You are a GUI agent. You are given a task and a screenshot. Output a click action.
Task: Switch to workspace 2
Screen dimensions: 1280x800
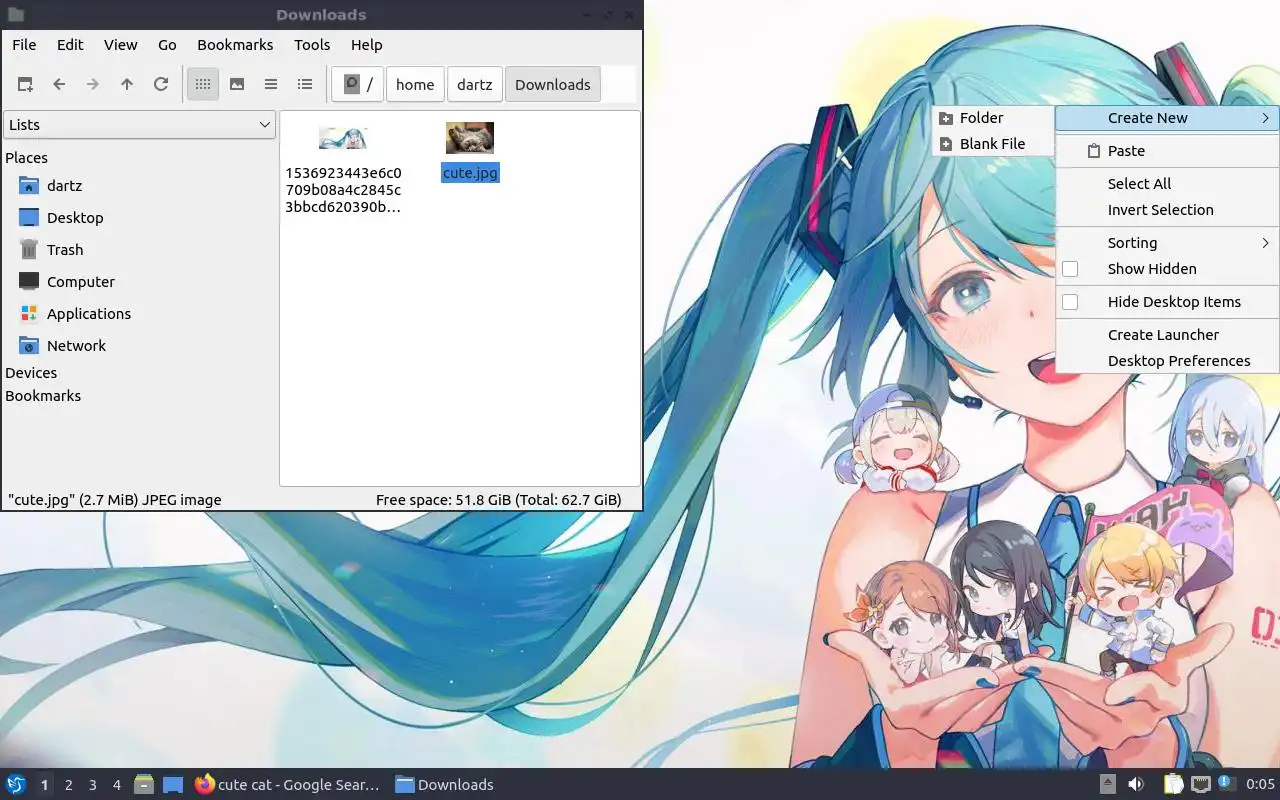(x=68, y=785)
